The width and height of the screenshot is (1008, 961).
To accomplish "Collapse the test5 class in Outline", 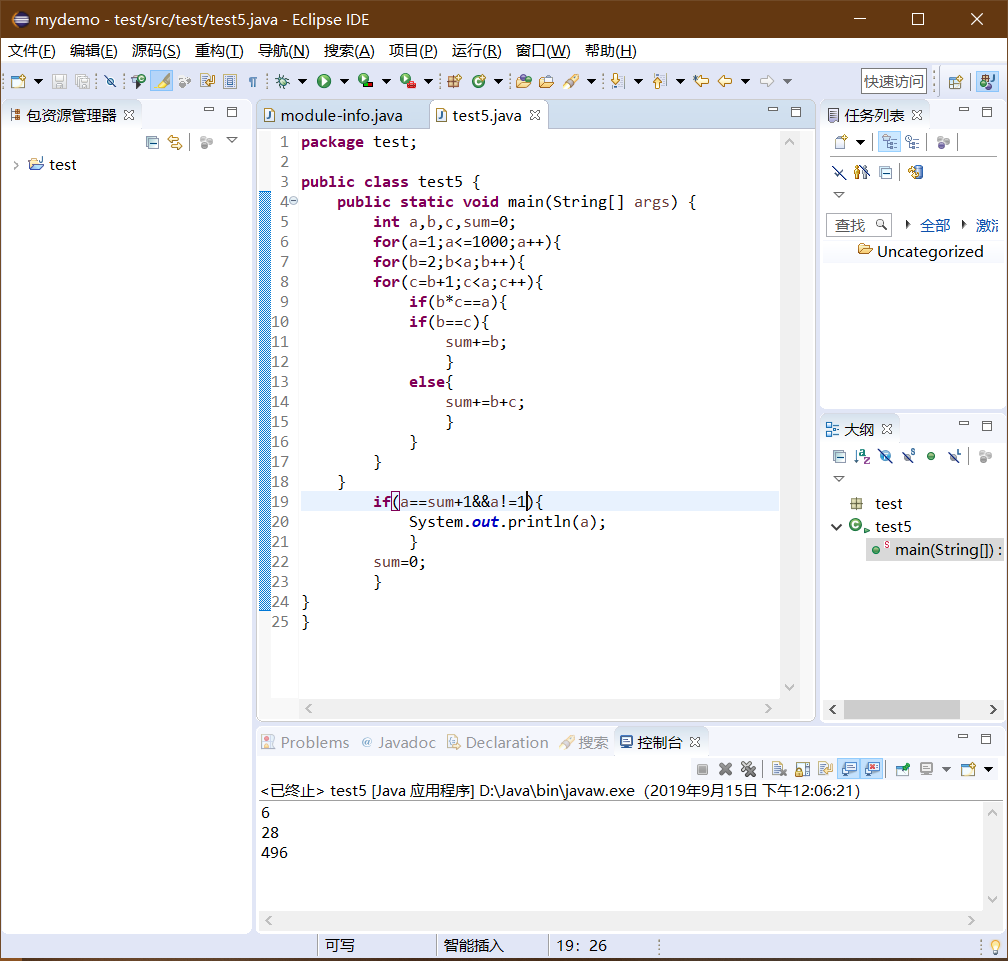I will (836, 527).
